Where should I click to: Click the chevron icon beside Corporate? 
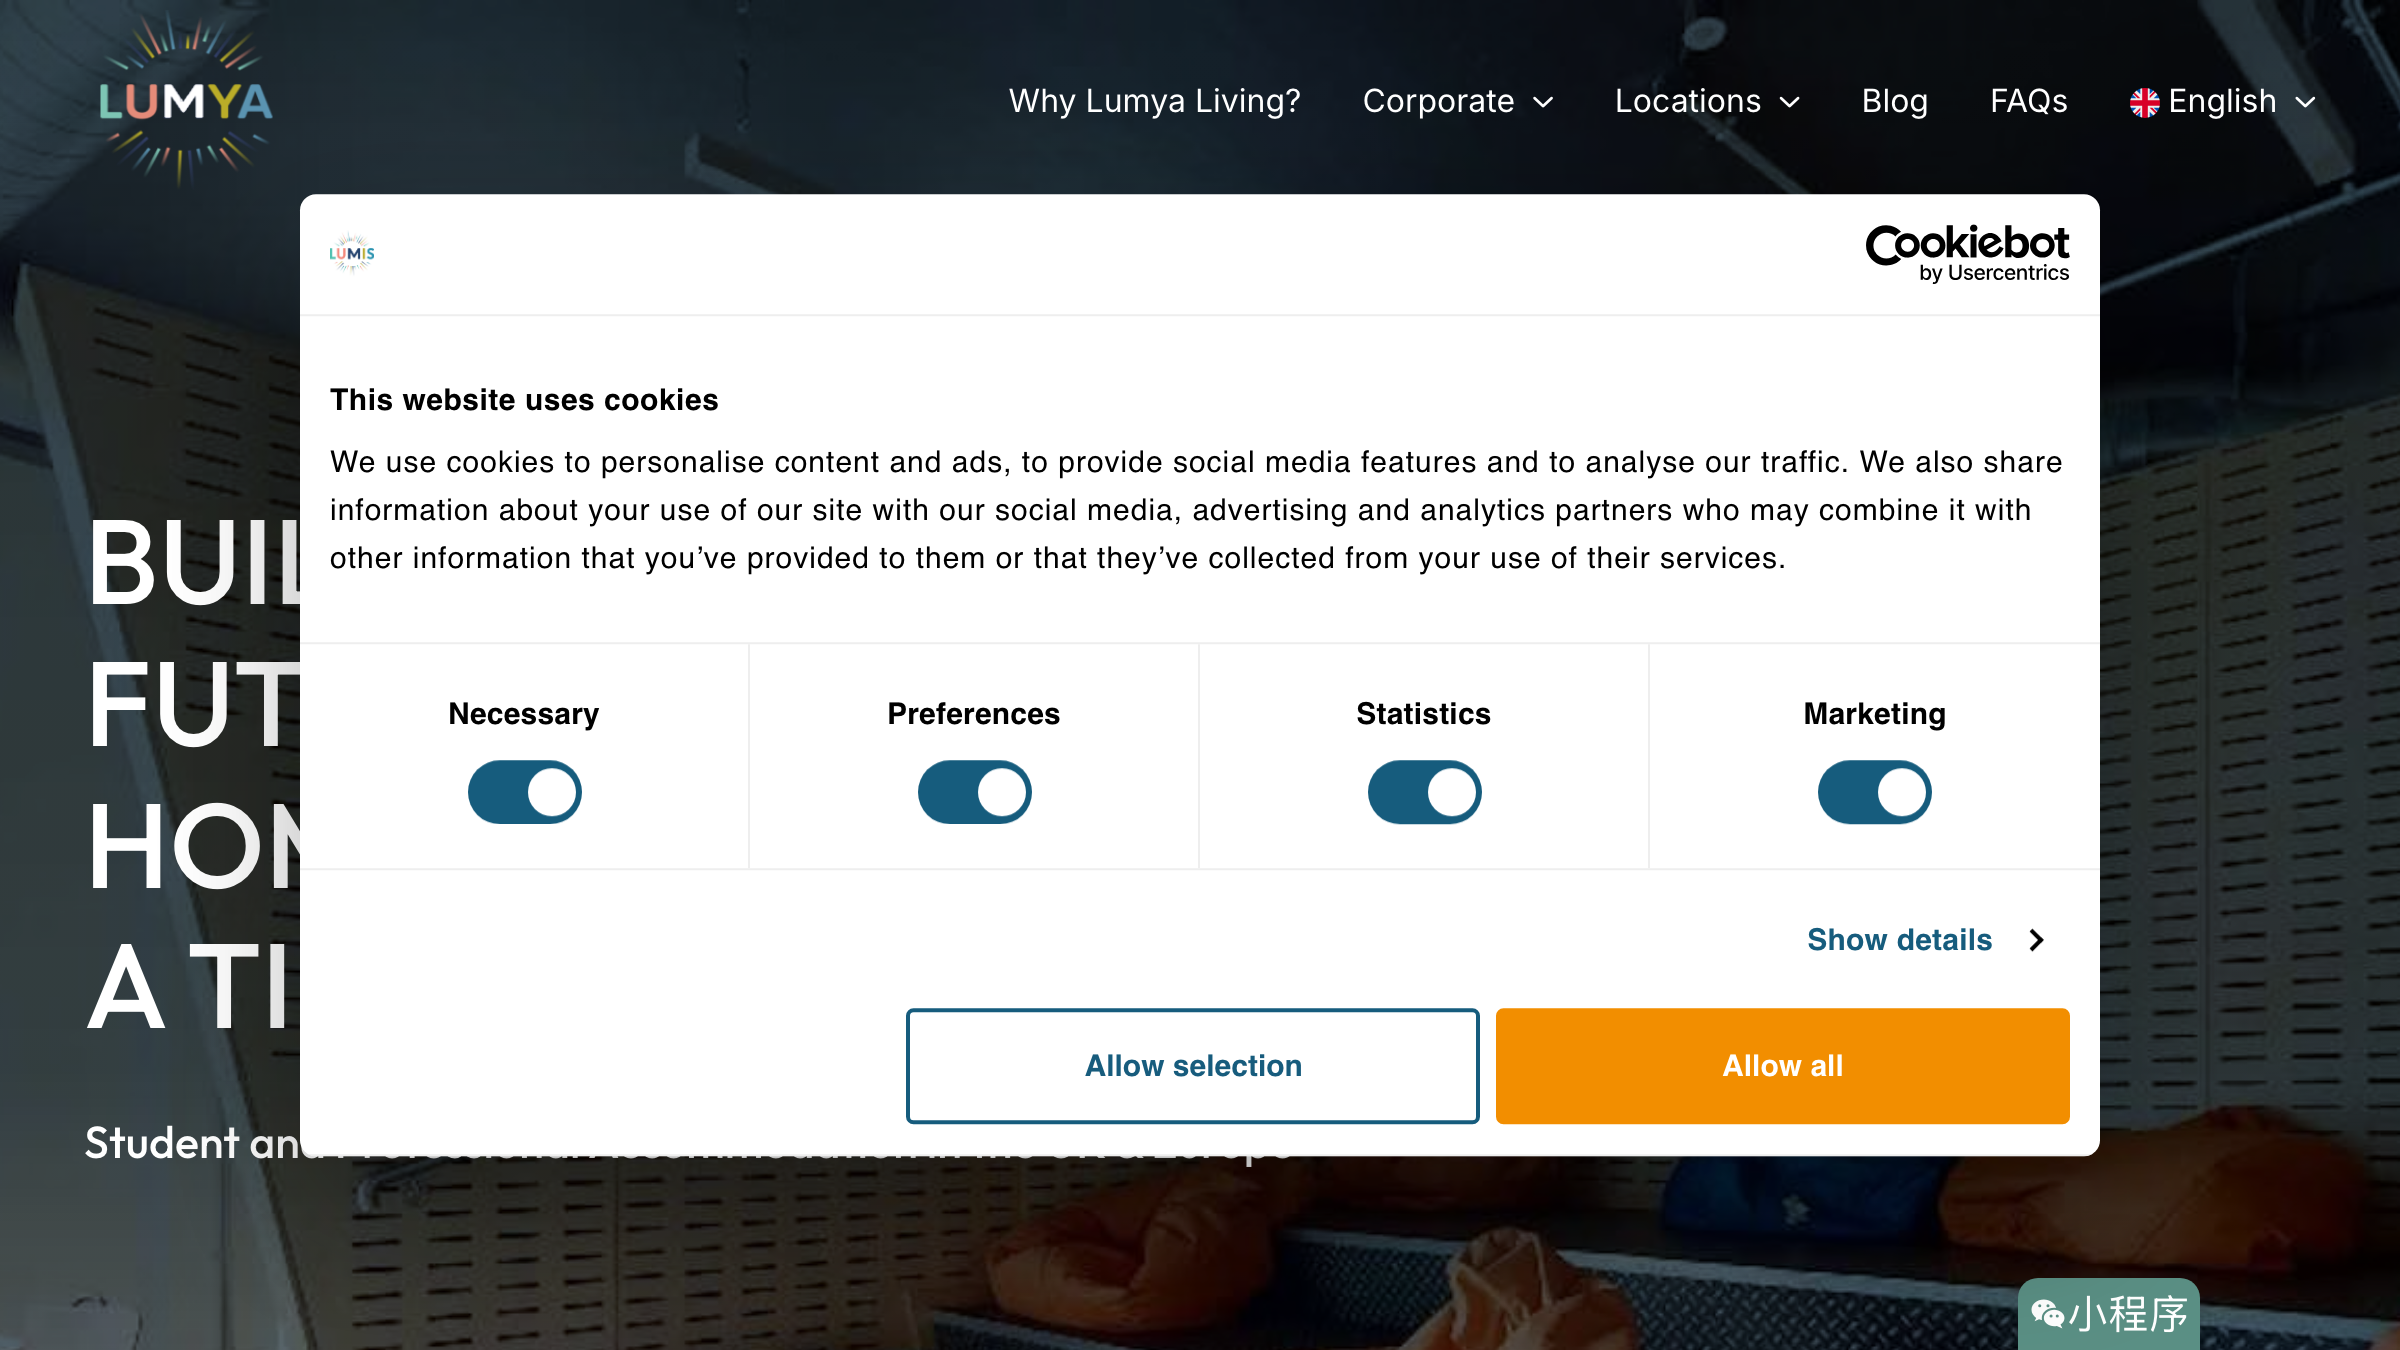1543,102
